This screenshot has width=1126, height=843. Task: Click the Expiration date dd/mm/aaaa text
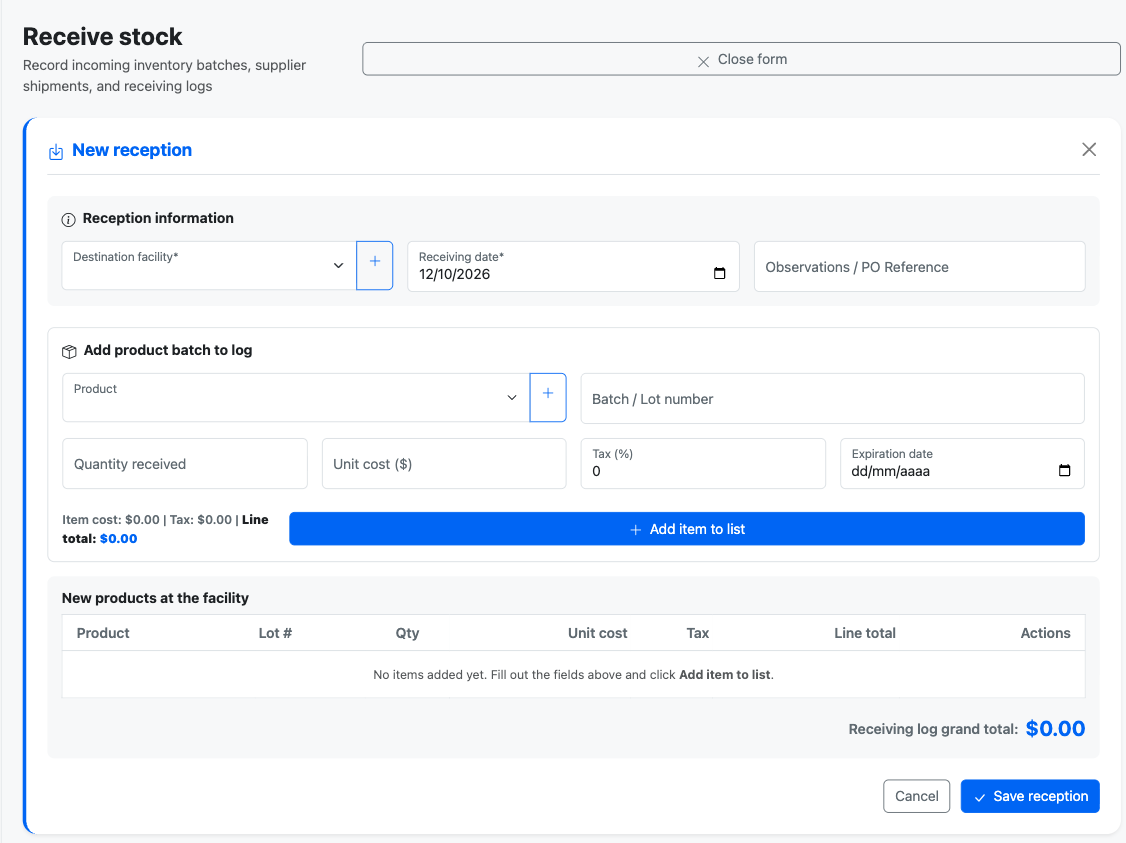[x=890, y=472]
